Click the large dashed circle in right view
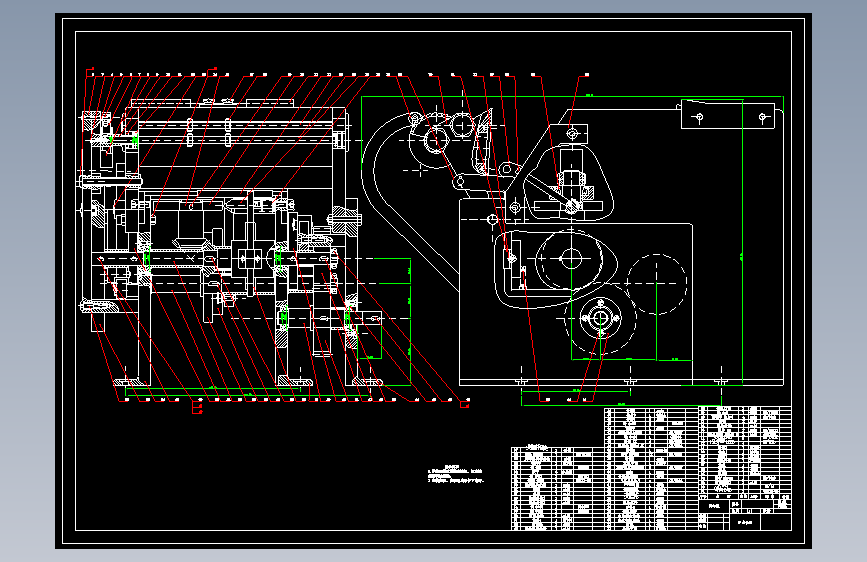 coord(656,284)
